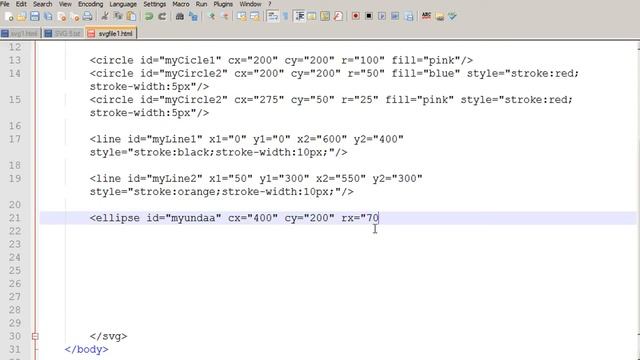Paste from clipboard toolbar icon
The height and width of the screenshot is (360, 640).
point(131,16)
